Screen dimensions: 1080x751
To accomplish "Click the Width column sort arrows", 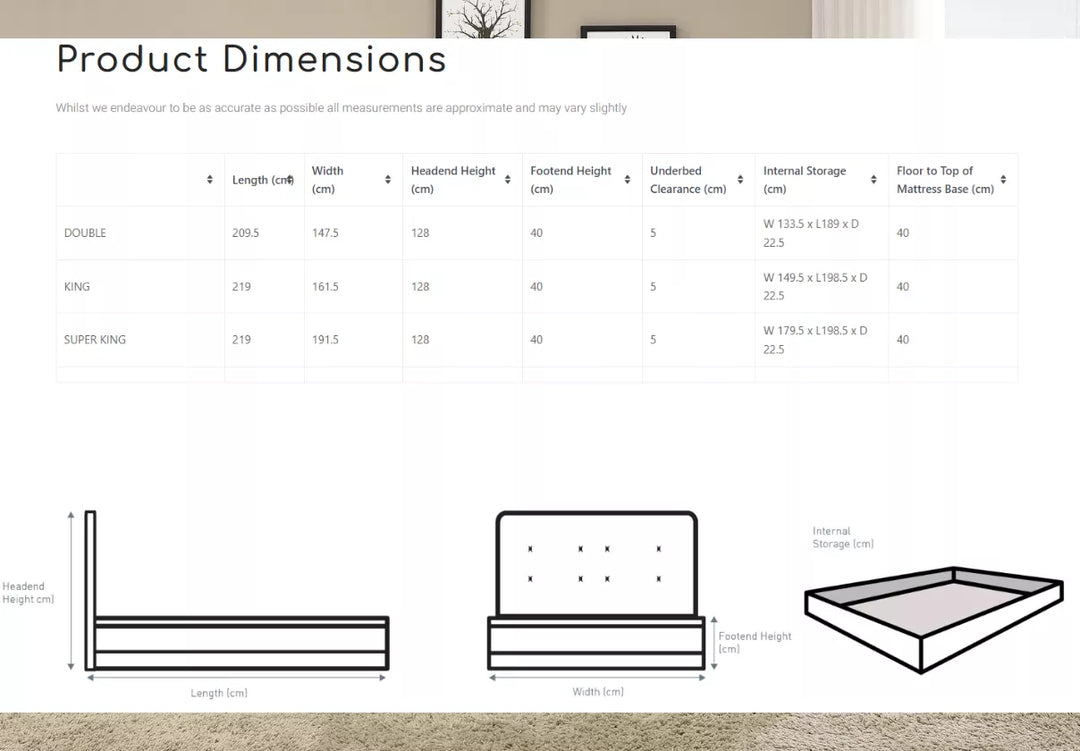I will 388,180.
